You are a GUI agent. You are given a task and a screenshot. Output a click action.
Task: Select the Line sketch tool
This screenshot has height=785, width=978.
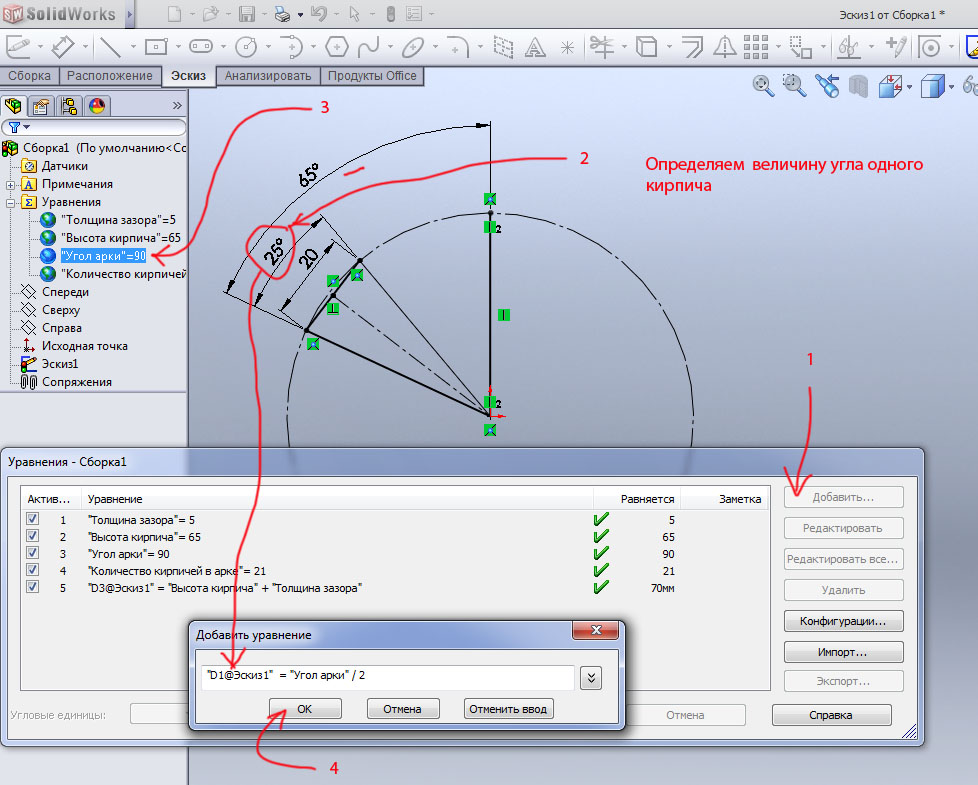(x=109, y=46)
